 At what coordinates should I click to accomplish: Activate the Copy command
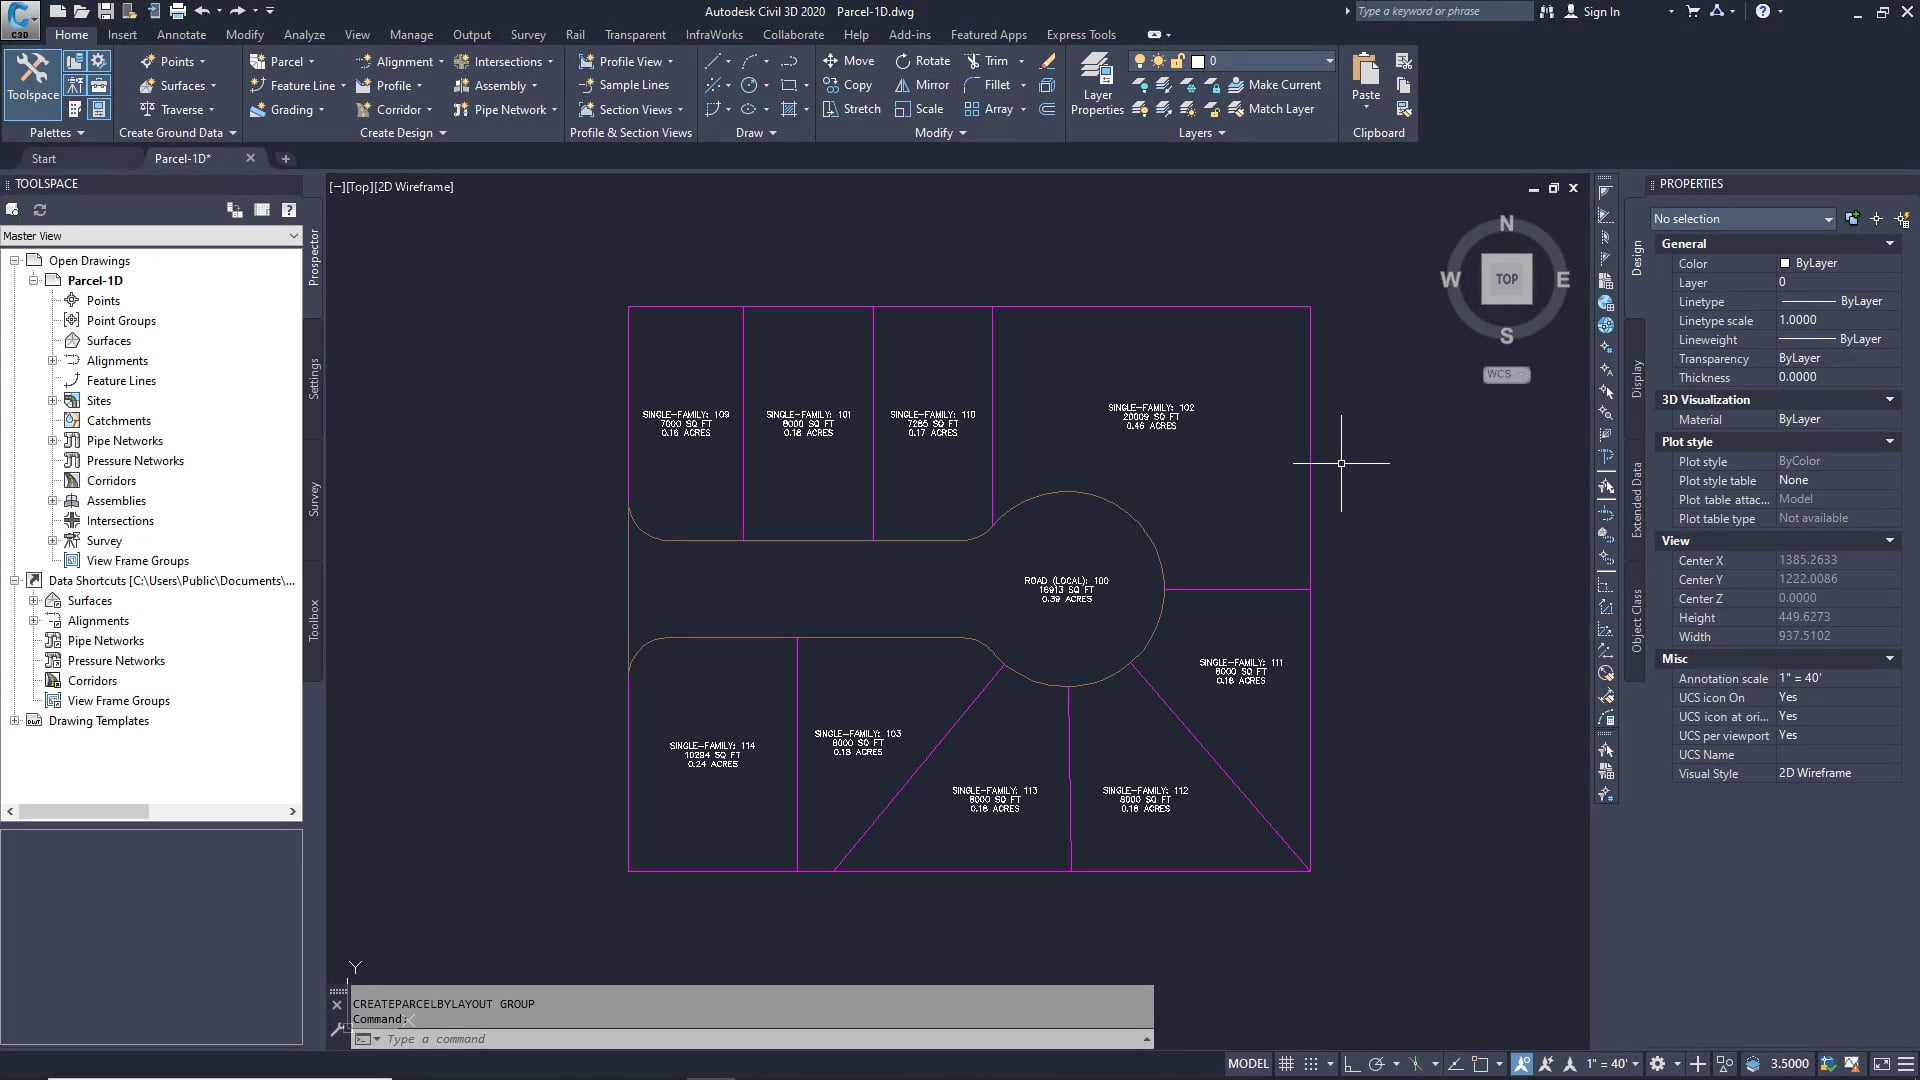pos(848,85)
